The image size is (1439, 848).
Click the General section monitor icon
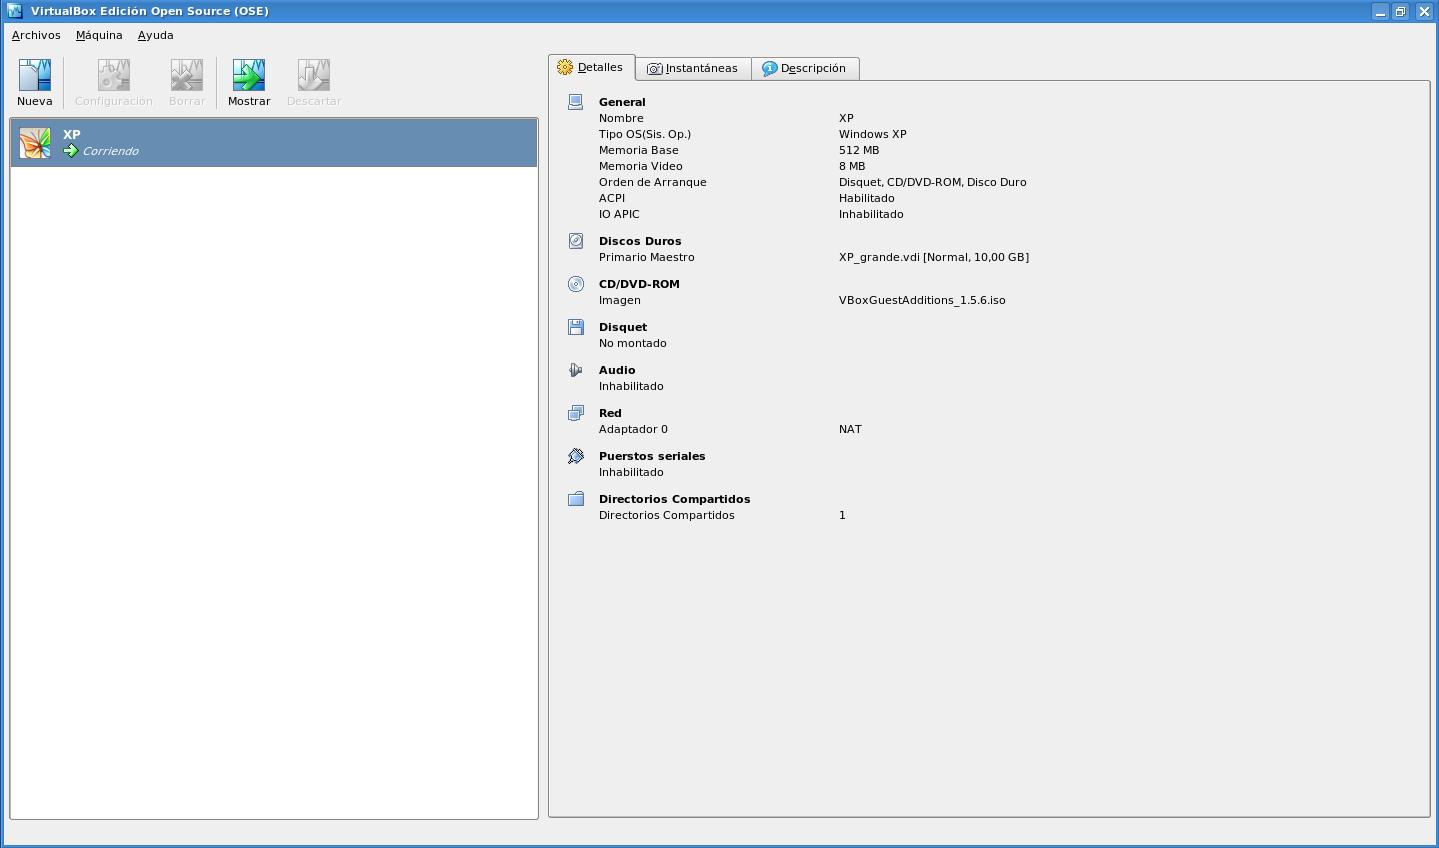(x=576, y=101)
